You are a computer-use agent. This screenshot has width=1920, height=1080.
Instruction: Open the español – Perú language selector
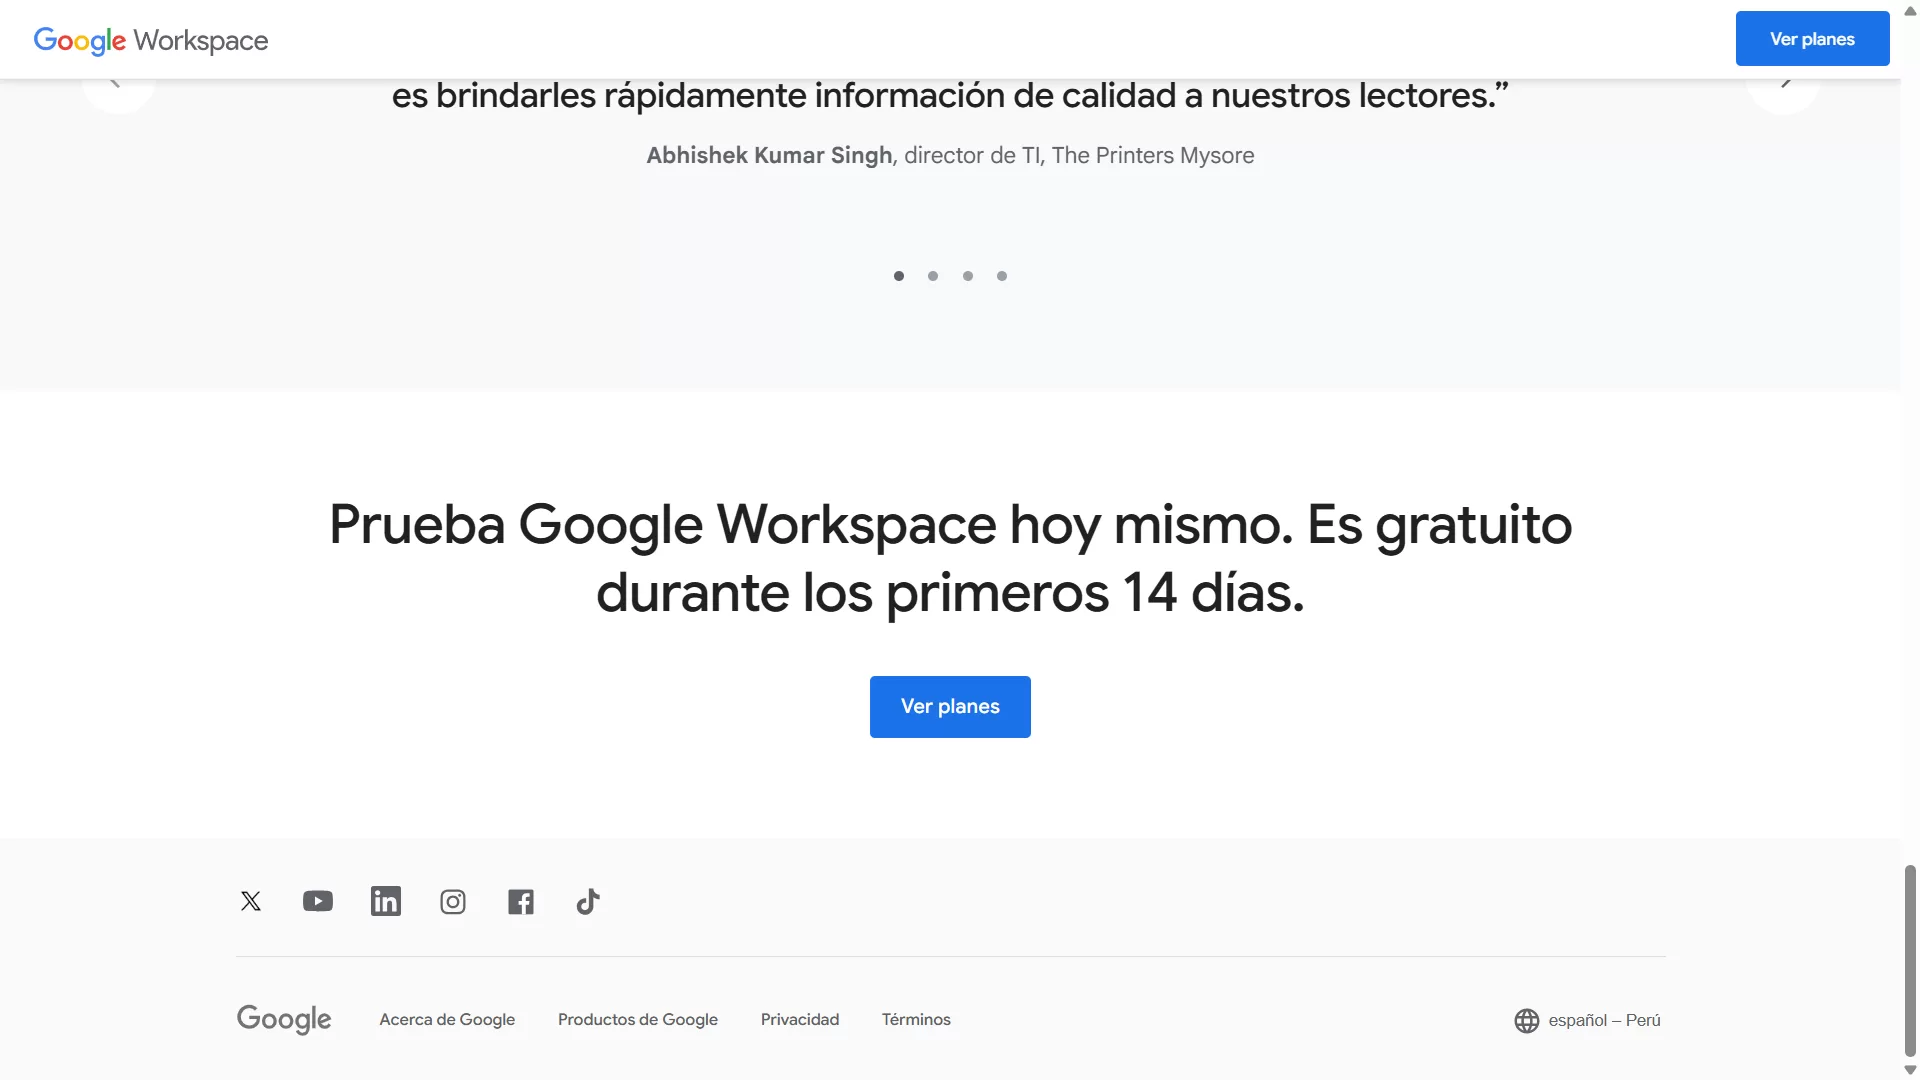[1604, 1020]
